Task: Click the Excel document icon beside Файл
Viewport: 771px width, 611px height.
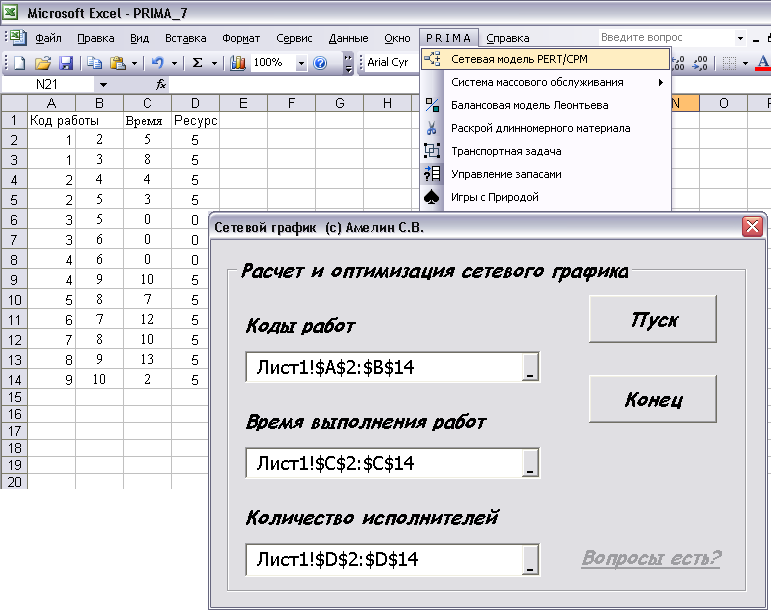Action: (18, 37)
